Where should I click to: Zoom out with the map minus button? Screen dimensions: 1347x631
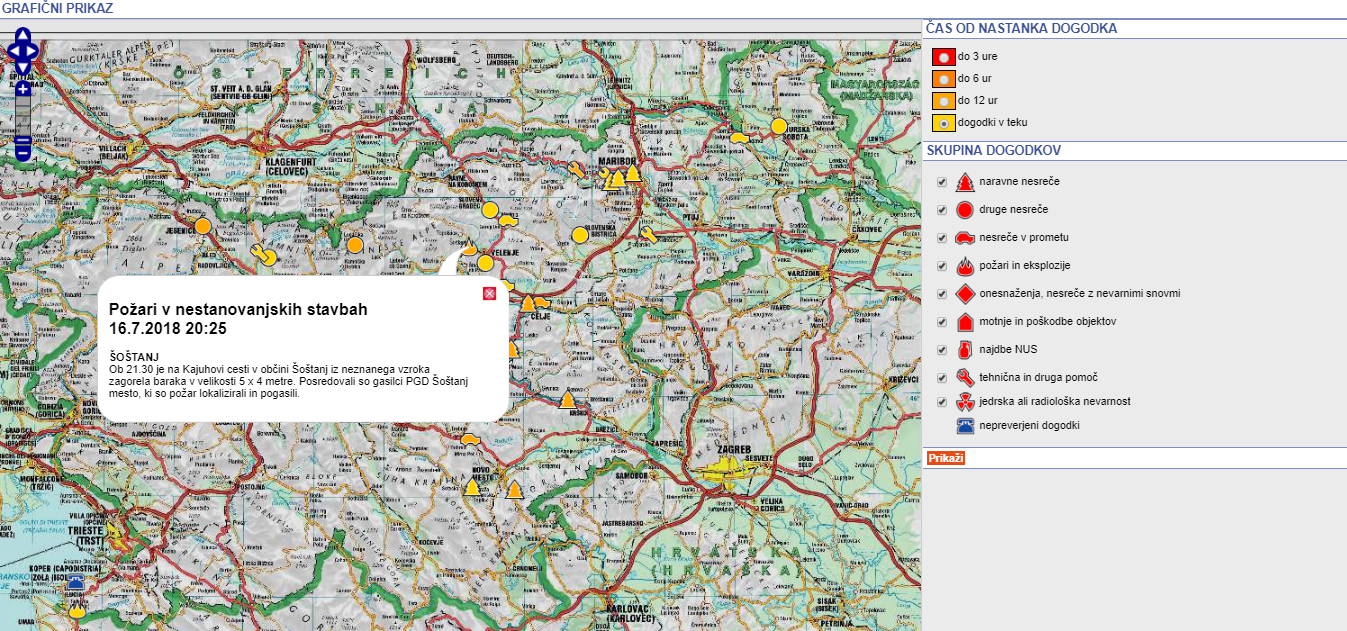coord(23,153)
